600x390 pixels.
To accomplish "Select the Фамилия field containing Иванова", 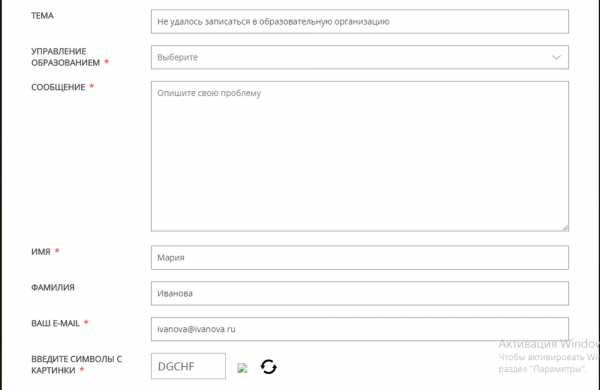I will click(x=360, y=294).
